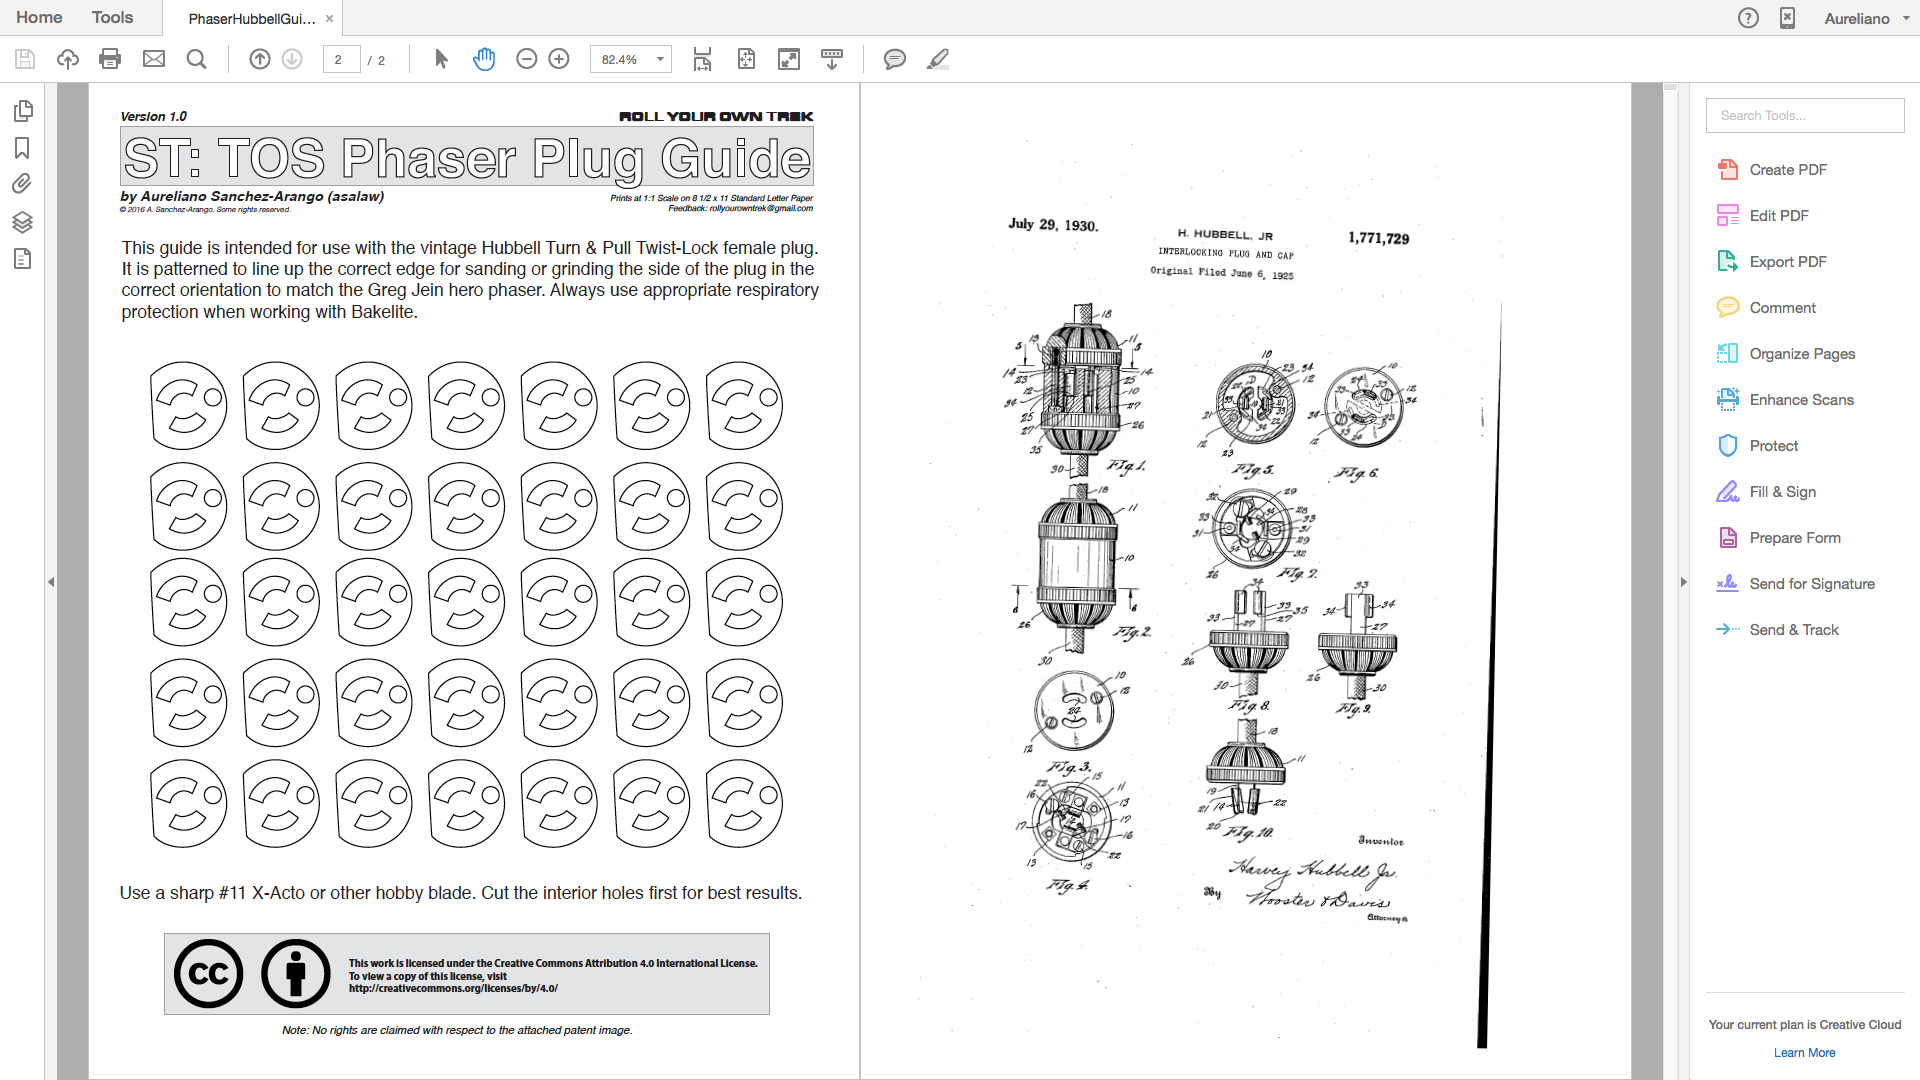
Task: Go to previous page arrow
Action: click(260, 60)
